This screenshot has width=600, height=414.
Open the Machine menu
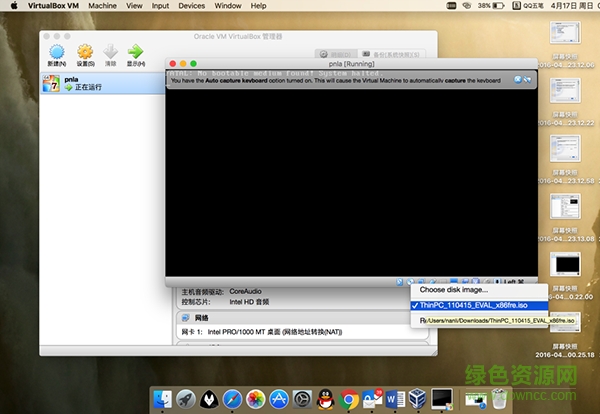pos(102,6)
